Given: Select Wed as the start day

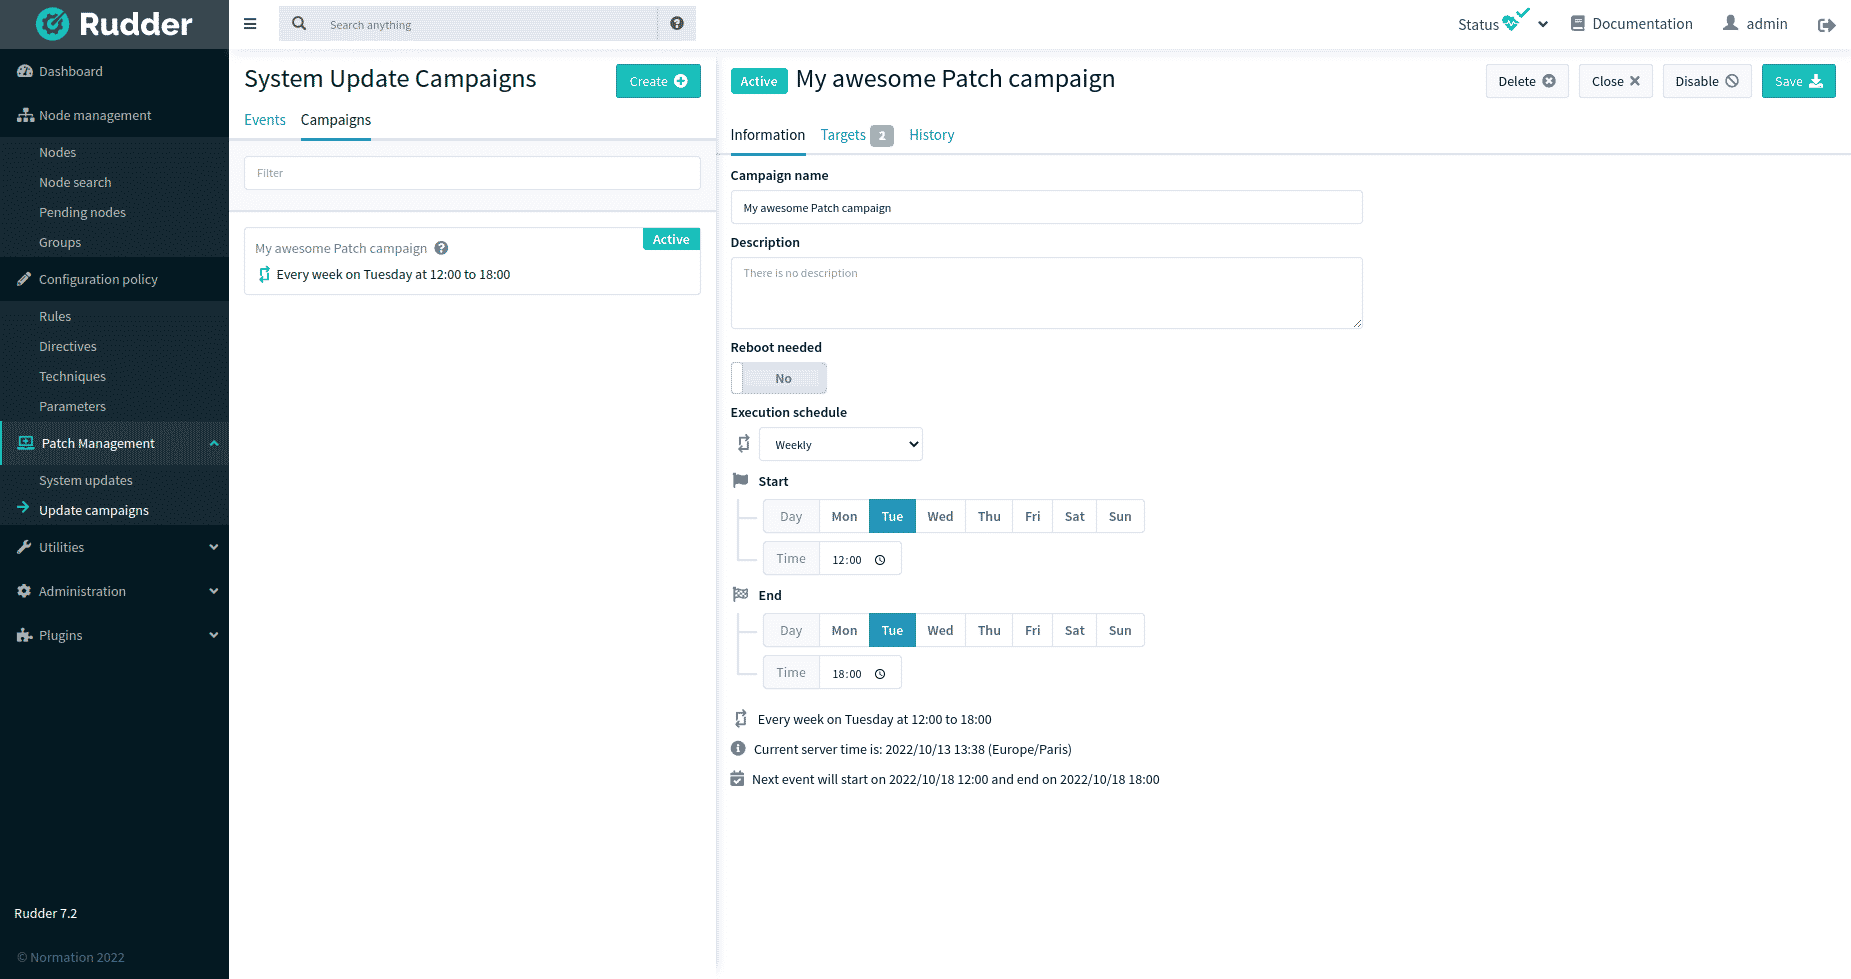Looking at the screenshot, I should (x=940, y=517).
